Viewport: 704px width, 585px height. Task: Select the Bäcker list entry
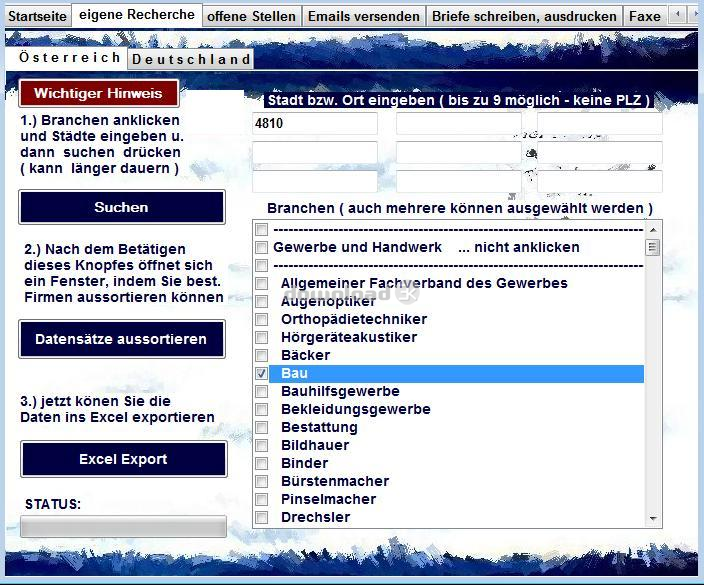305,355
